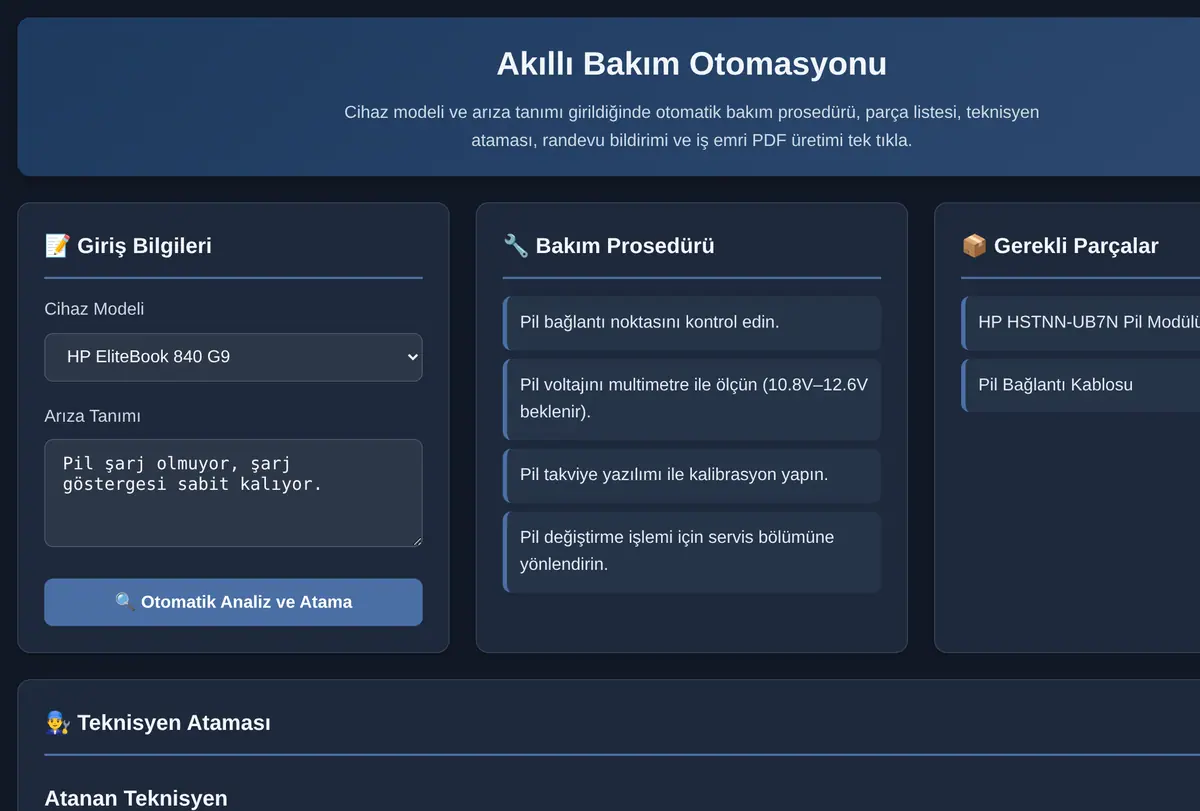
Task: Click the technician icon beside Teknisyen Ataması
Action: click(x=57, y=723)
